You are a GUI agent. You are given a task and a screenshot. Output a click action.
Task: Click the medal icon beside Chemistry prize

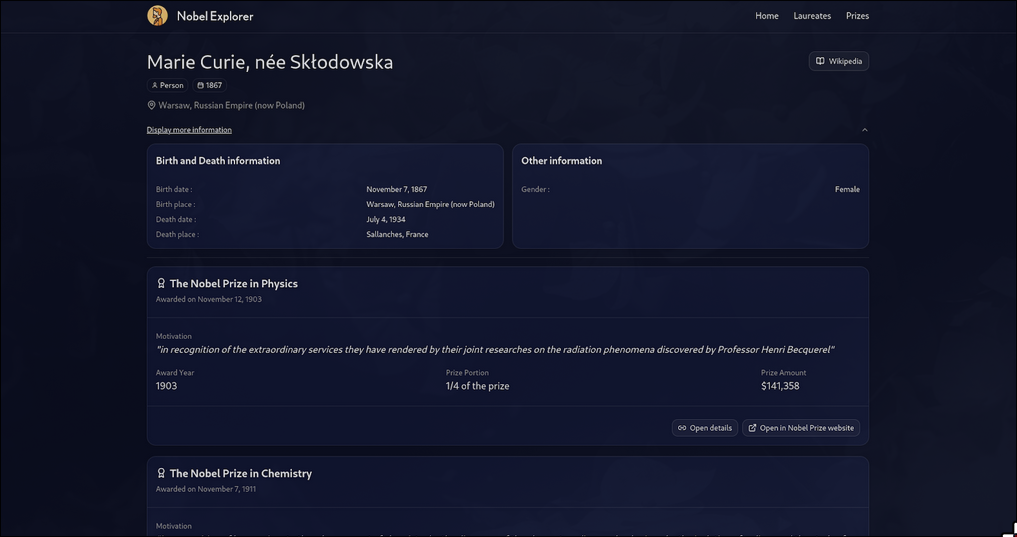pyautogui.click(x=161, y=473)
